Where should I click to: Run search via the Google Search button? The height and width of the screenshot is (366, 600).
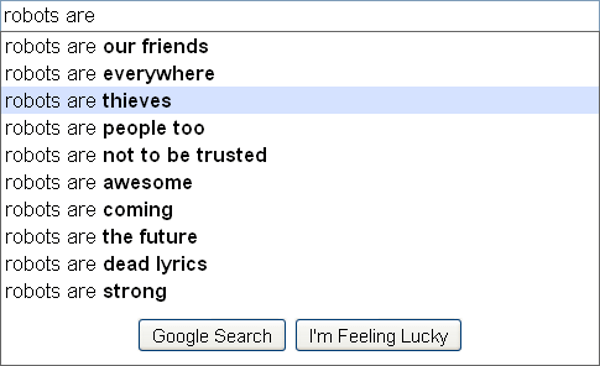click(212, 335)
